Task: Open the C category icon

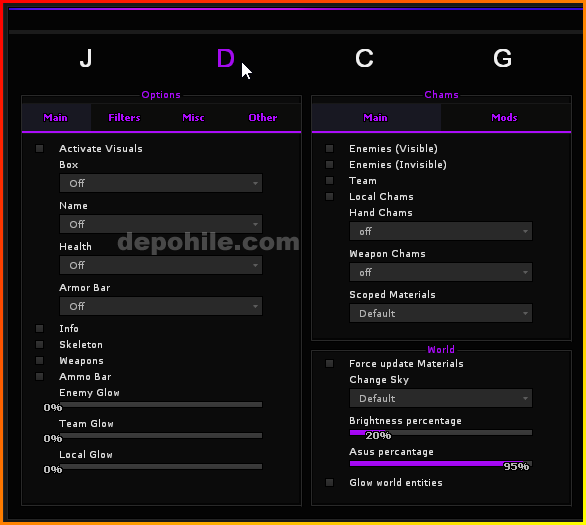Action: [364, 58]
